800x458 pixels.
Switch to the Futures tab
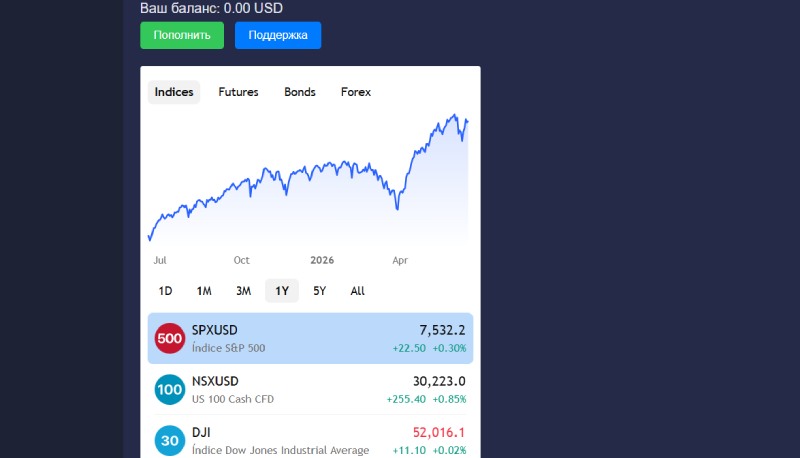click(238, 92)
